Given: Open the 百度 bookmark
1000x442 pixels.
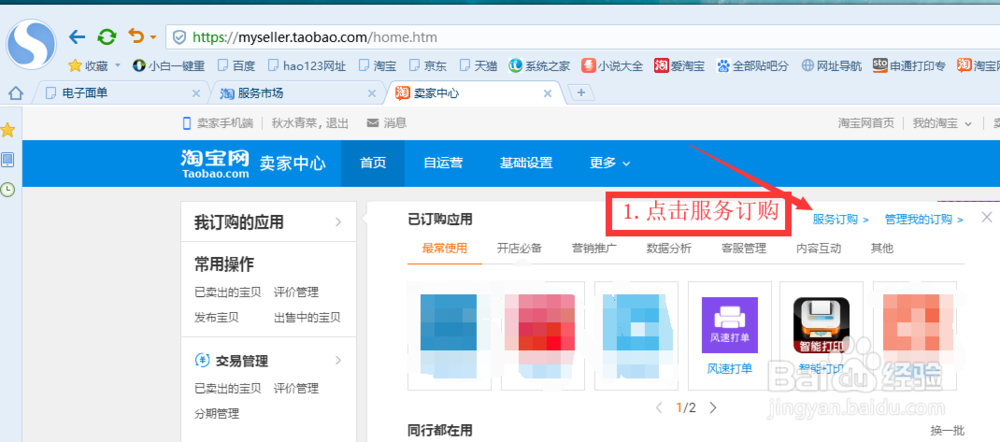Looking at the screenshot, I should point(236,66).
